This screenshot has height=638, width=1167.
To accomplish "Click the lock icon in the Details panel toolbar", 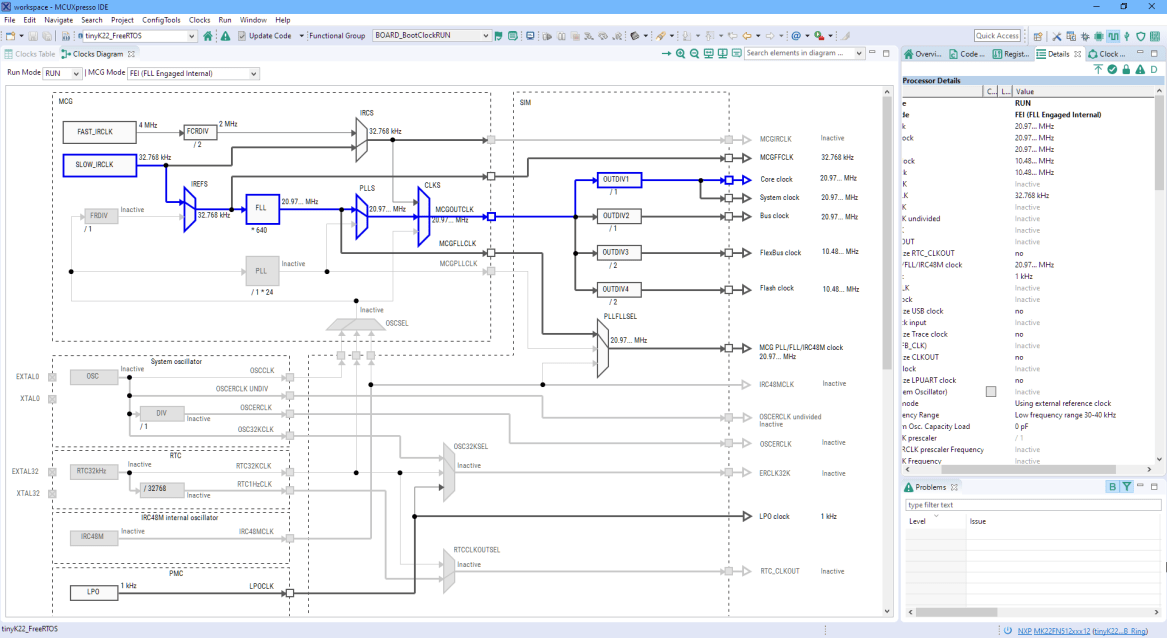I will 1126,68.
